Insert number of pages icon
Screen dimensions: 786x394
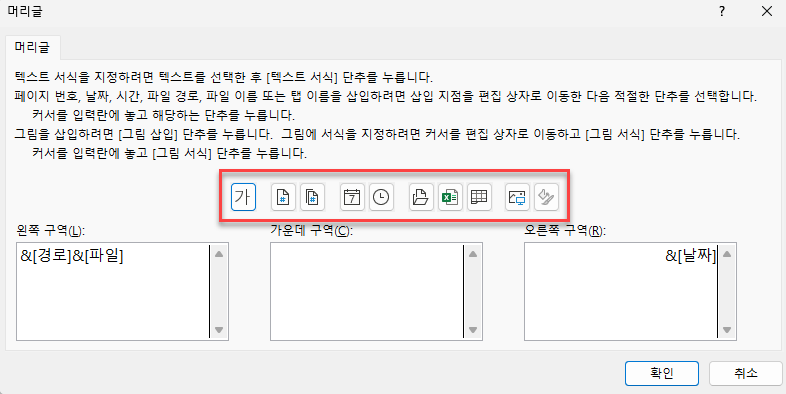point(312,197)
